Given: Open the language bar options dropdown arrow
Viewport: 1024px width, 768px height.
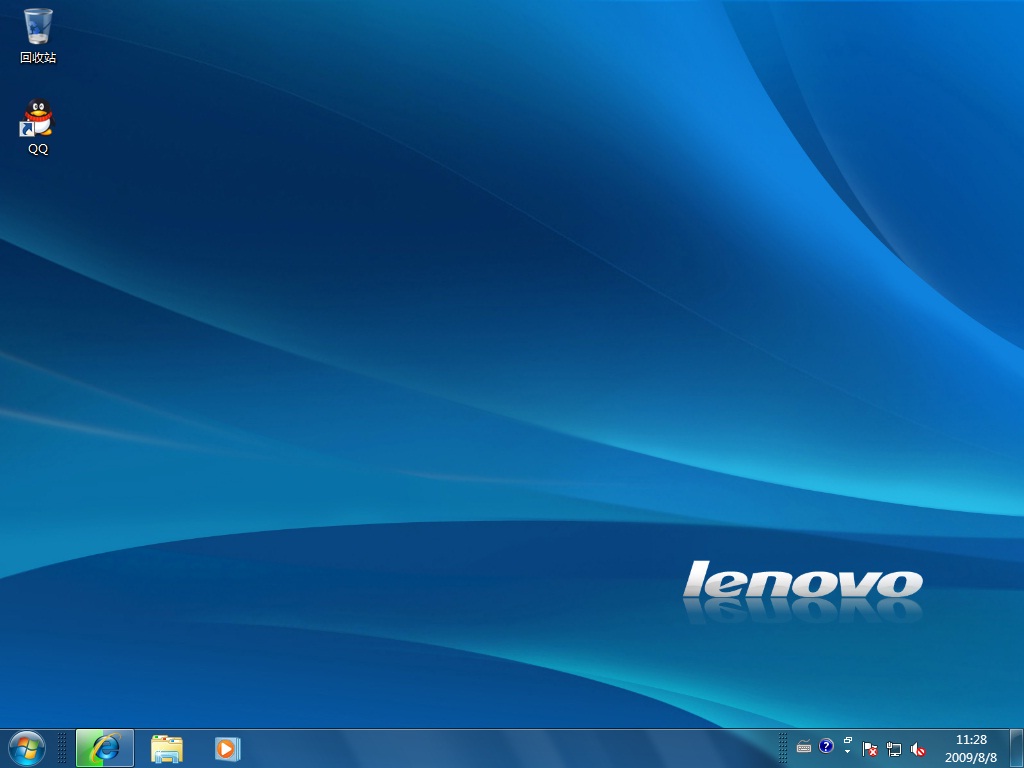Looking at the screenshot, I should (x=848, y=752).
